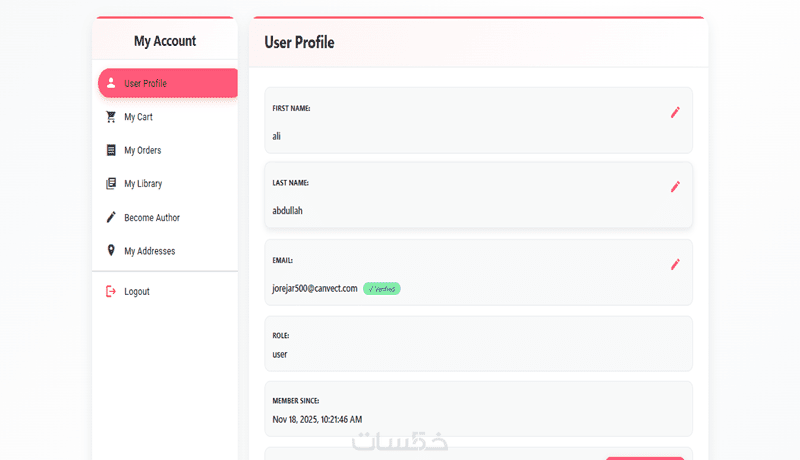Click the email jorejar500@canvect.com
Screen dimensions: 800x460
tap(315, 289)
